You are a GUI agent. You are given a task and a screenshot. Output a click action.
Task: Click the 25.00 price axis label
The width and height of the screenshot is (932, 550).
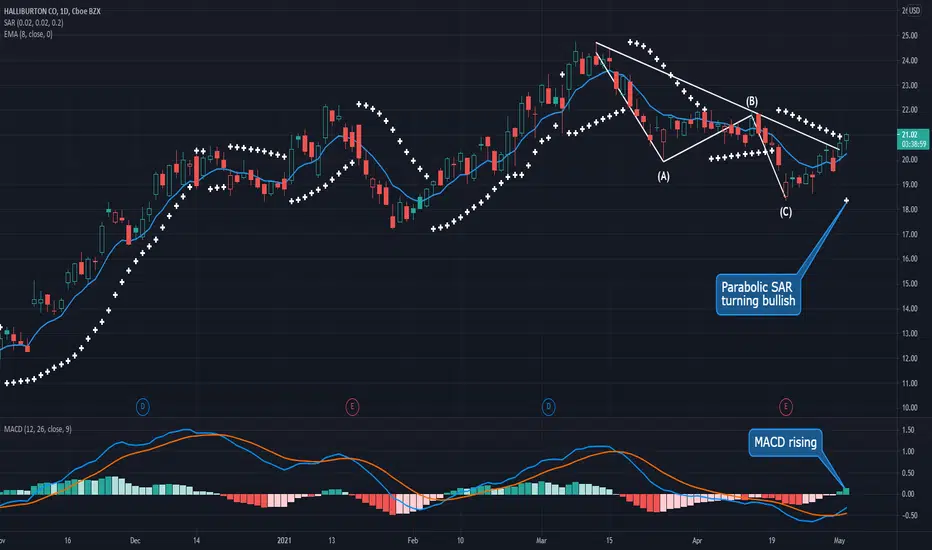[x=909, y=36]
